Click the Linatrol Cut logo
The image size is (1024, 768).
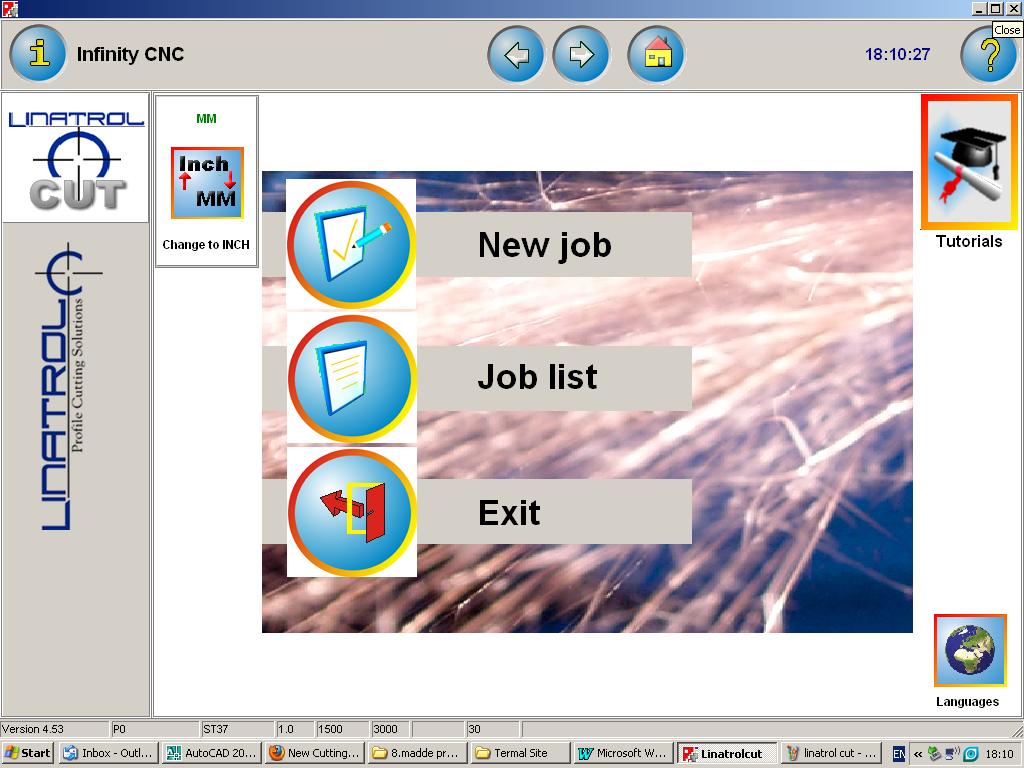click(76, 158)
